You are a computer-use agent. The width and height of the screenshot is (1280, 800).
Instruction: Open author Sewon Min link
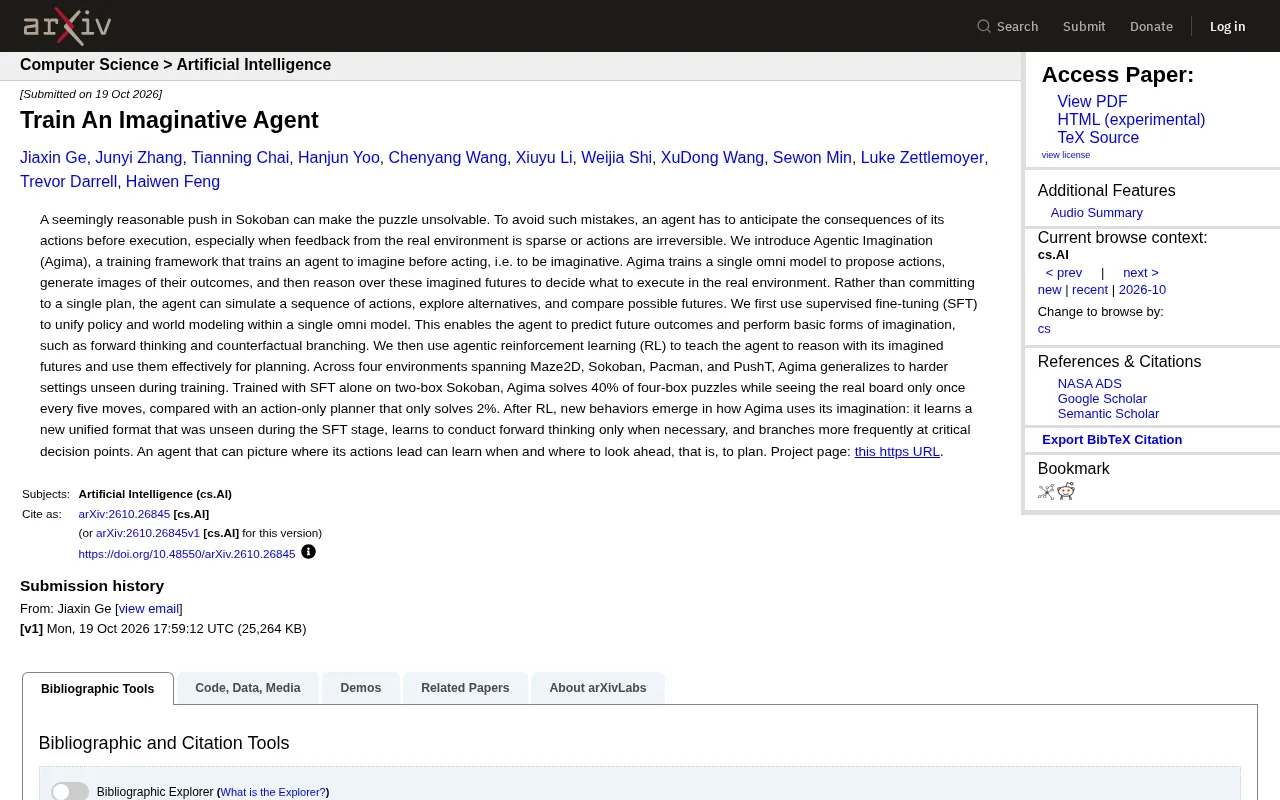pyautogui.click(x=812, y=158)
